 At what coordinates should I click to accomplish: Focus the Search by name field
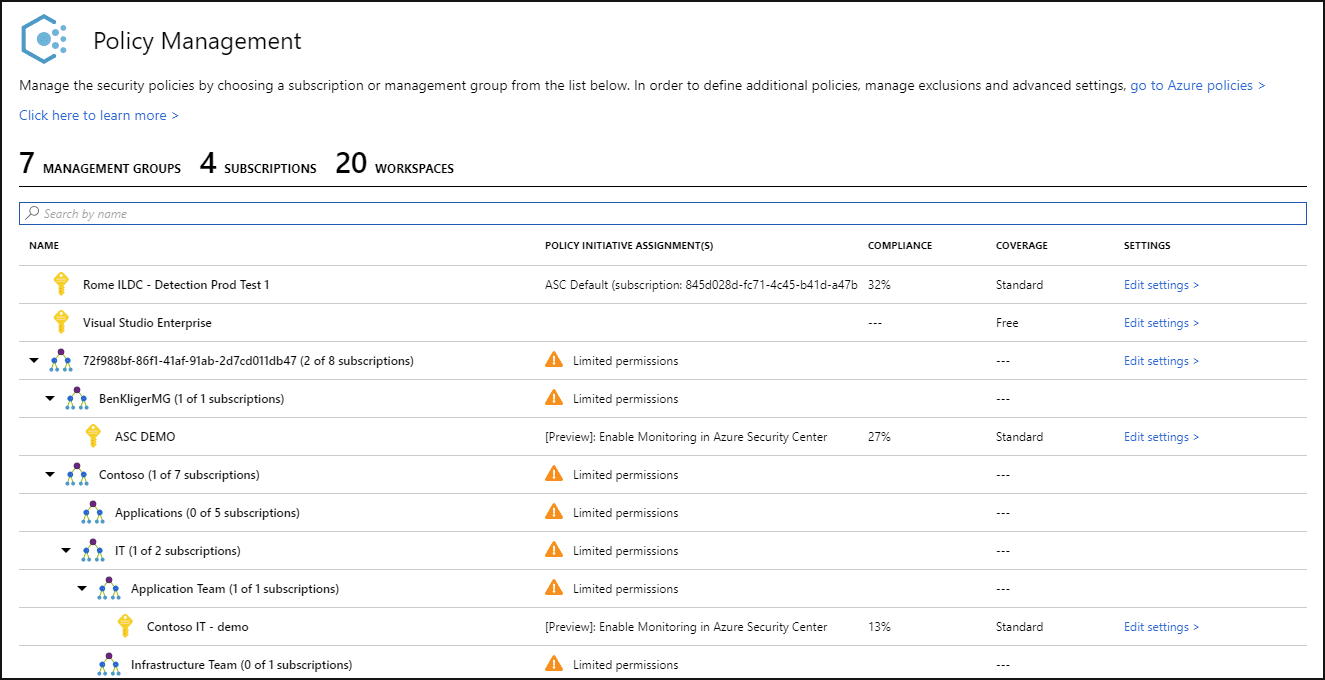(x=662, y=213)
